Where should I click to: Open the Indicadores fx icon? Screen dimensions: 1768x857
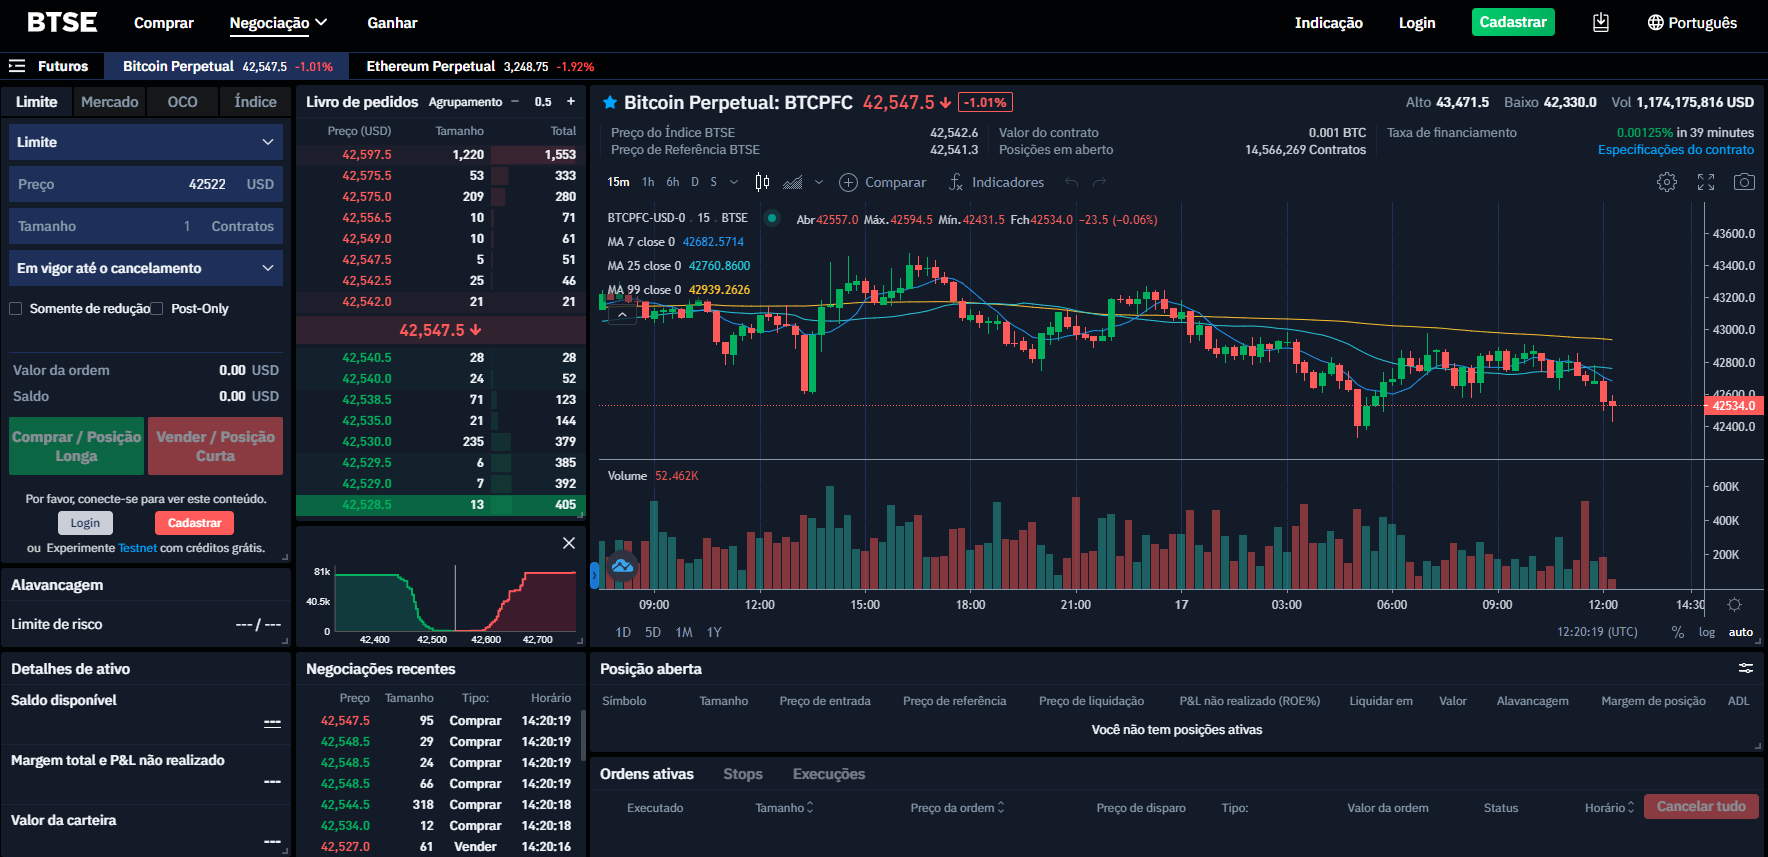click(956, 182)
